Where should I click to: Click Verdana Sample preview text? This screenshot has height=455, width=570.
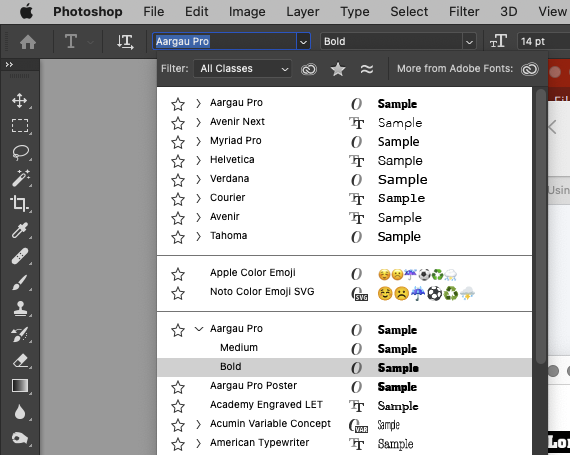(x=402, y=180)
